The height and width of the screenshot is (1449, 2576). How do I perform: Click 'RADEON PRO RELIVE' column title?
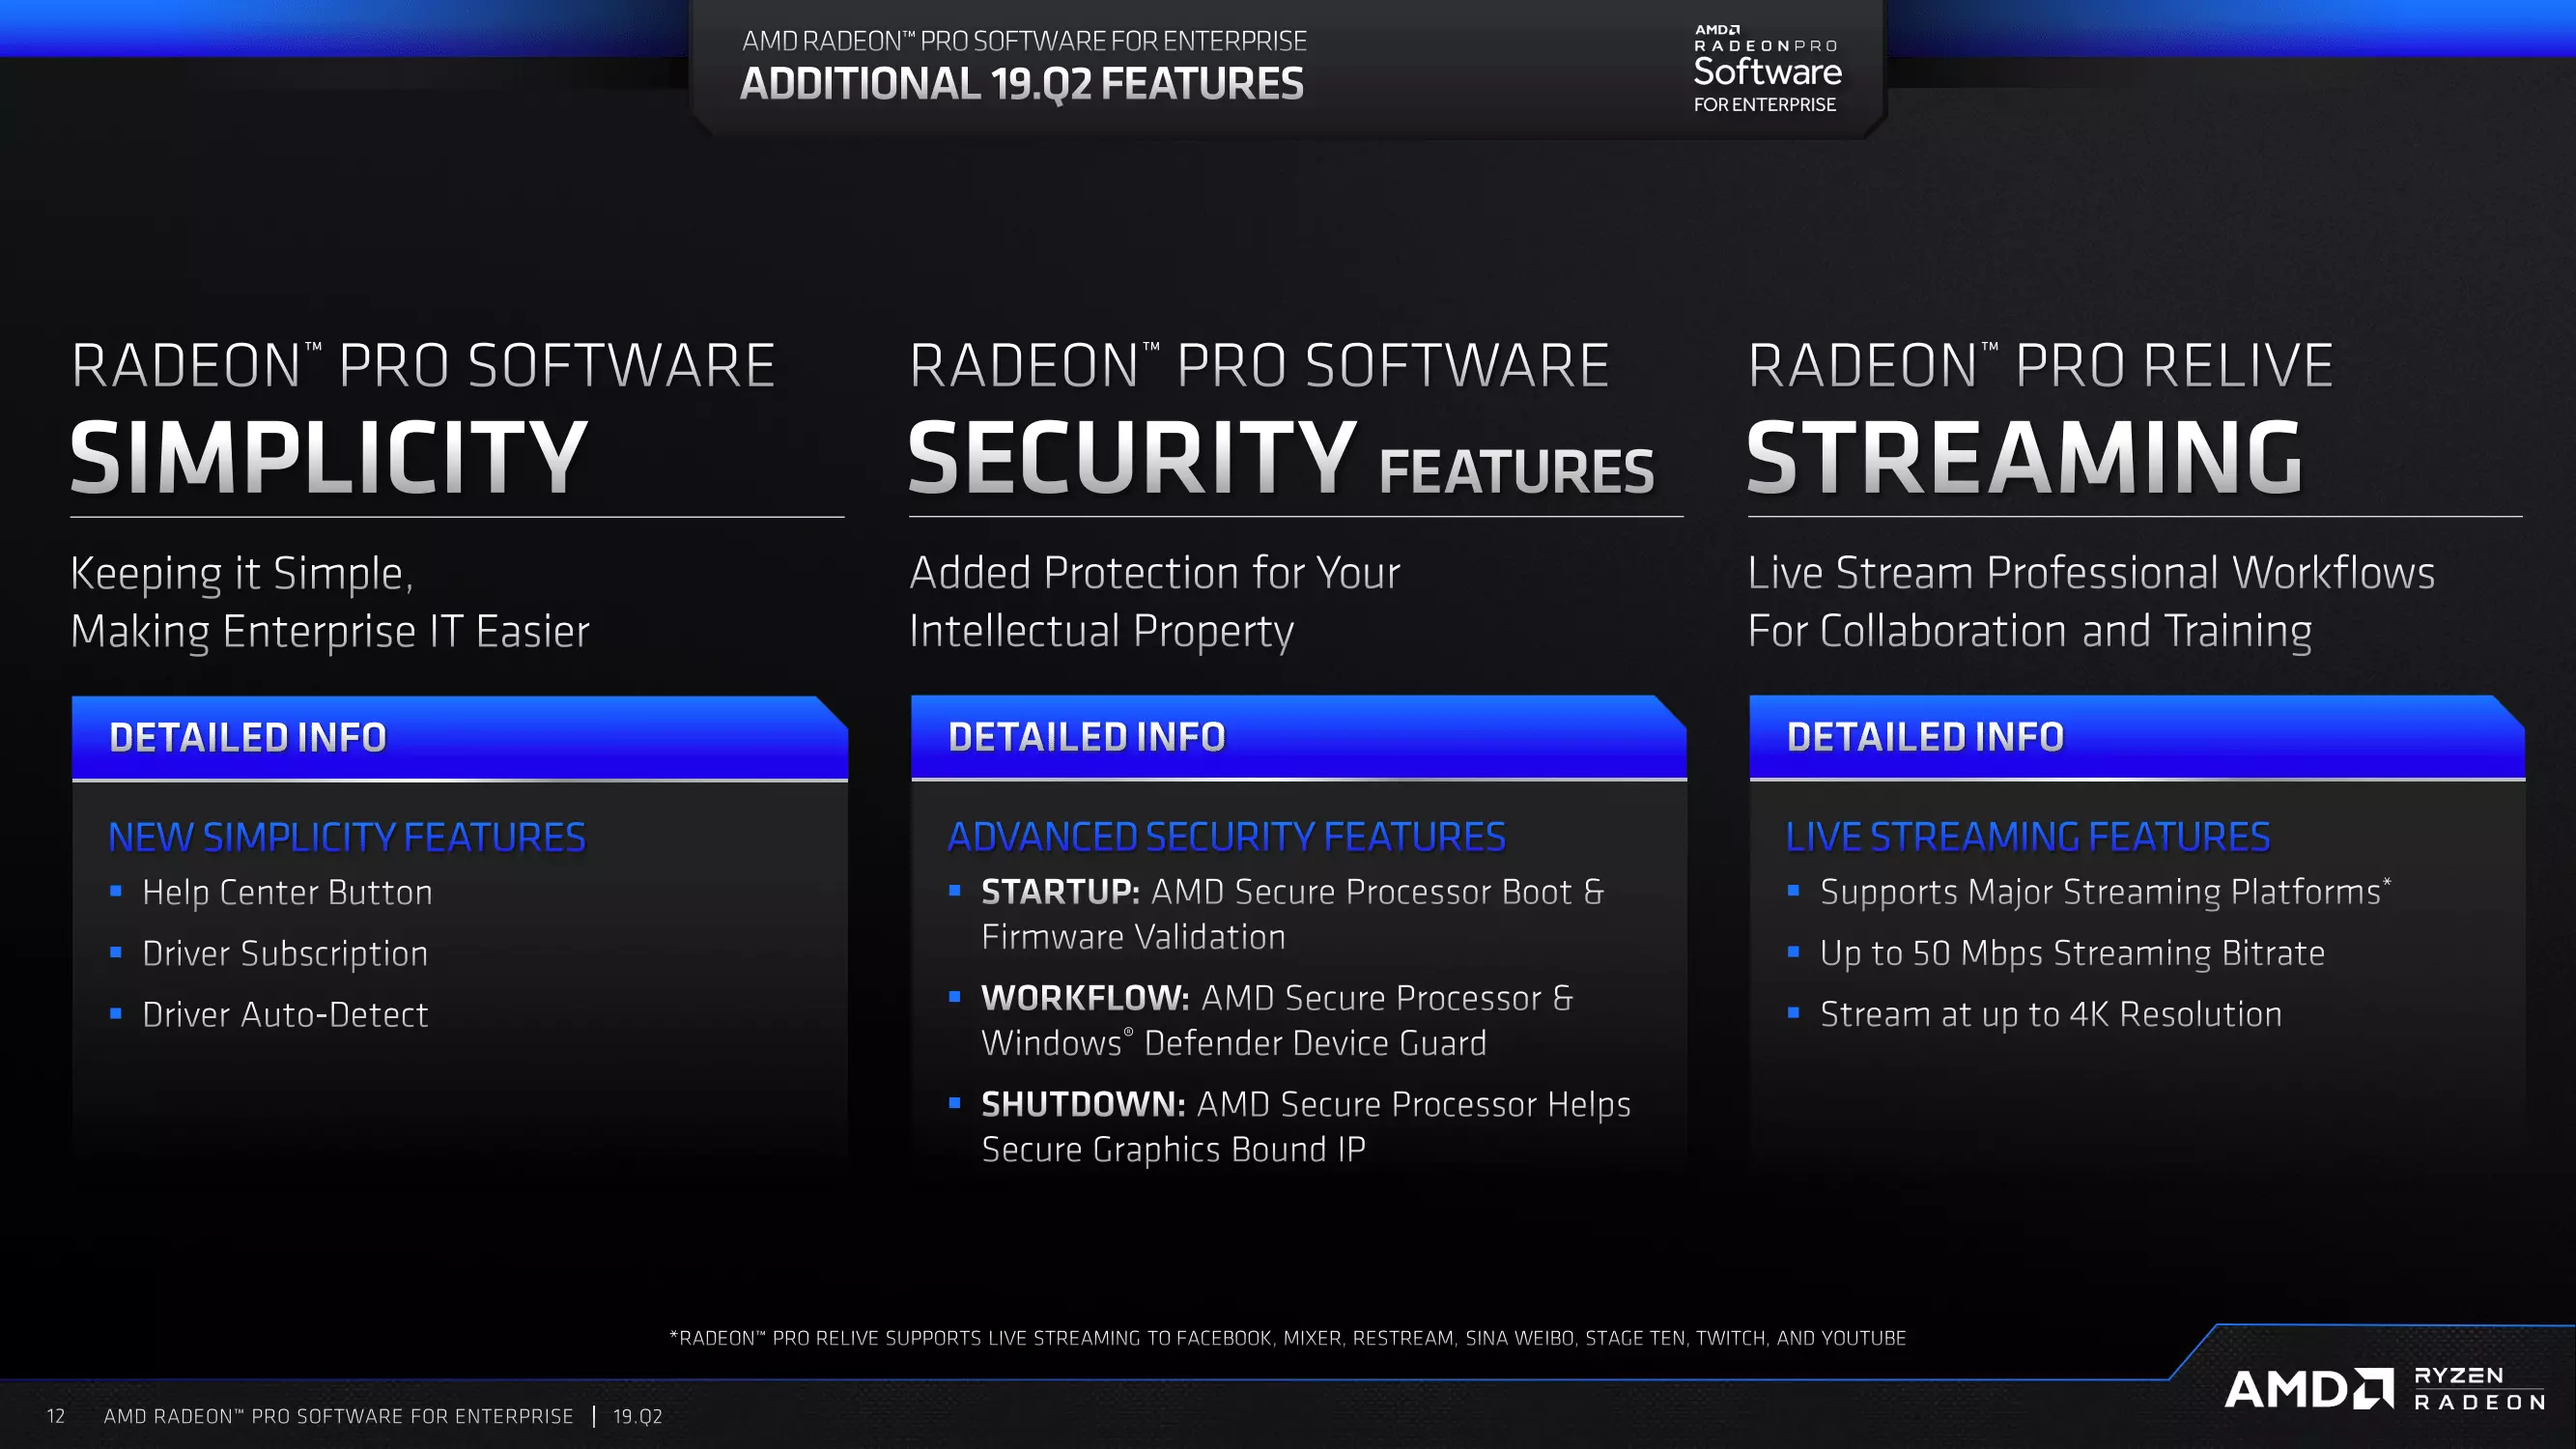point(2041,366)
